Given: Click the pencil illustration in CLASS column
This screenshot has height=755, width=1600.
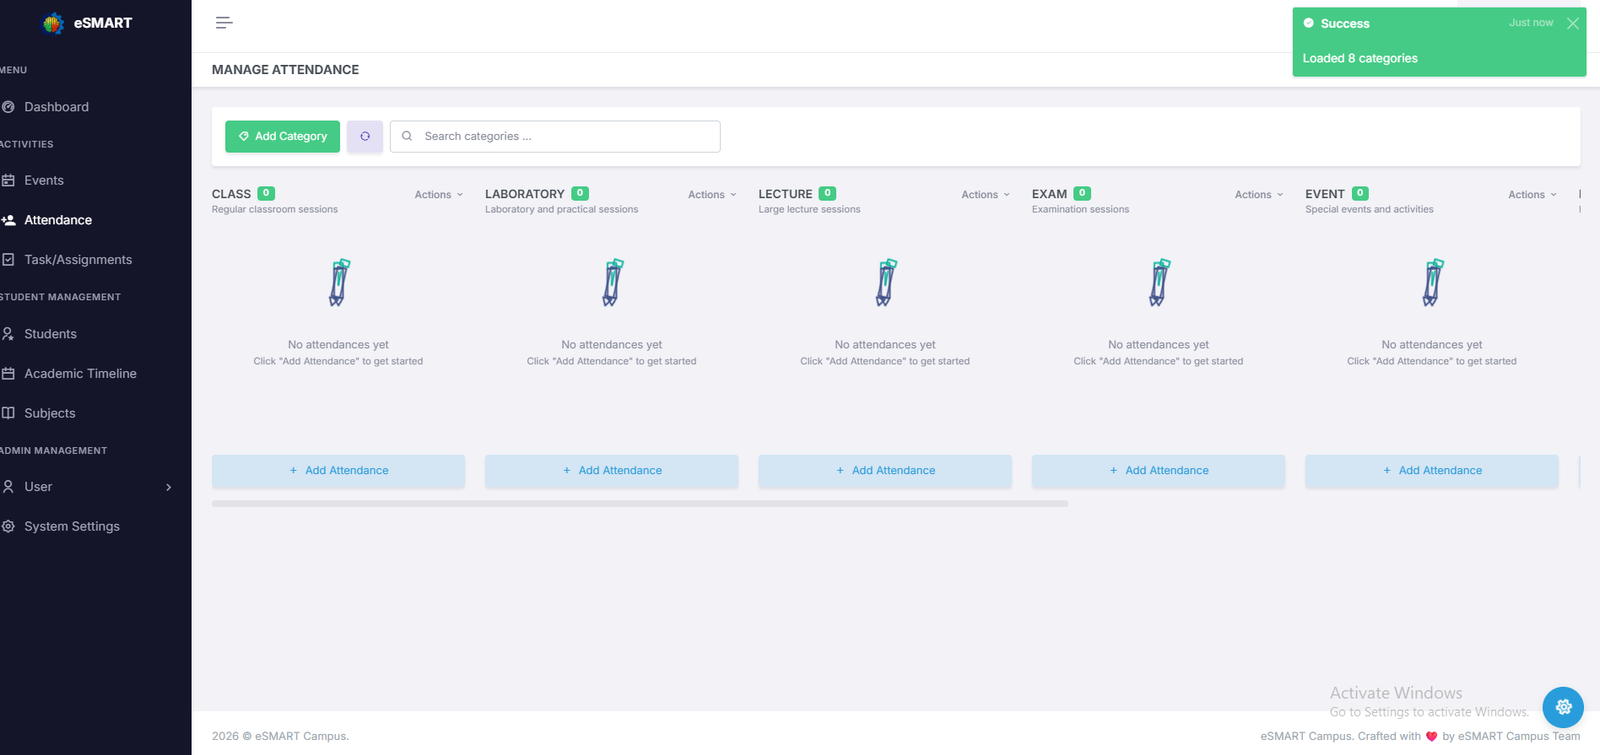Looking at the screenshot, I should point(339,282).
